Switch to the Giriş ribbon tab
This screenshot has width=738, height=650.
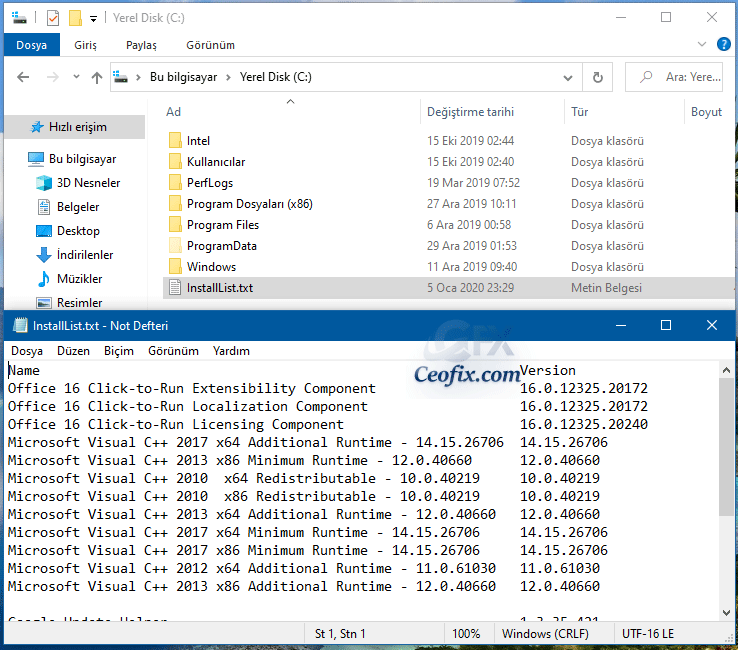[x=85, y=45]
